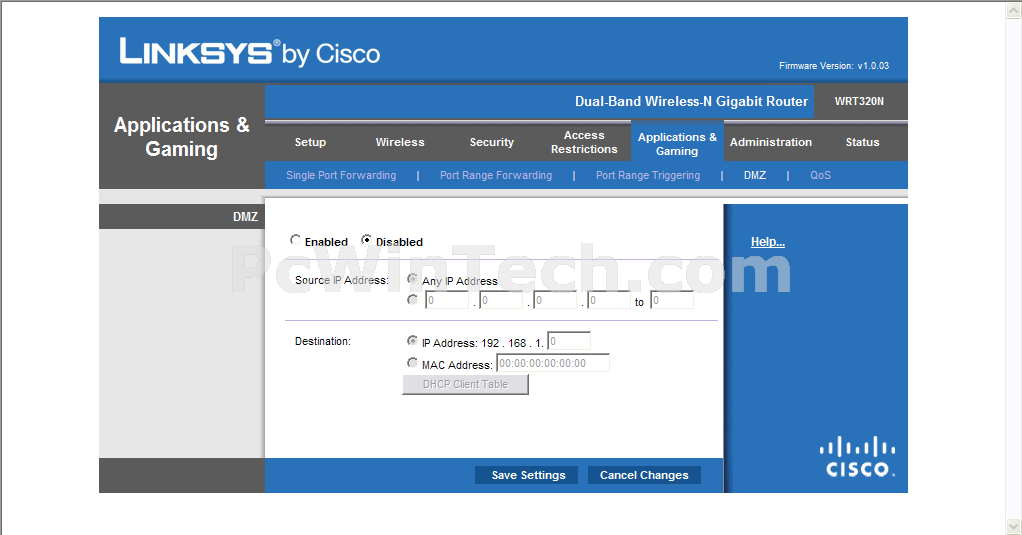Click the Destination label

coord(323,341)
